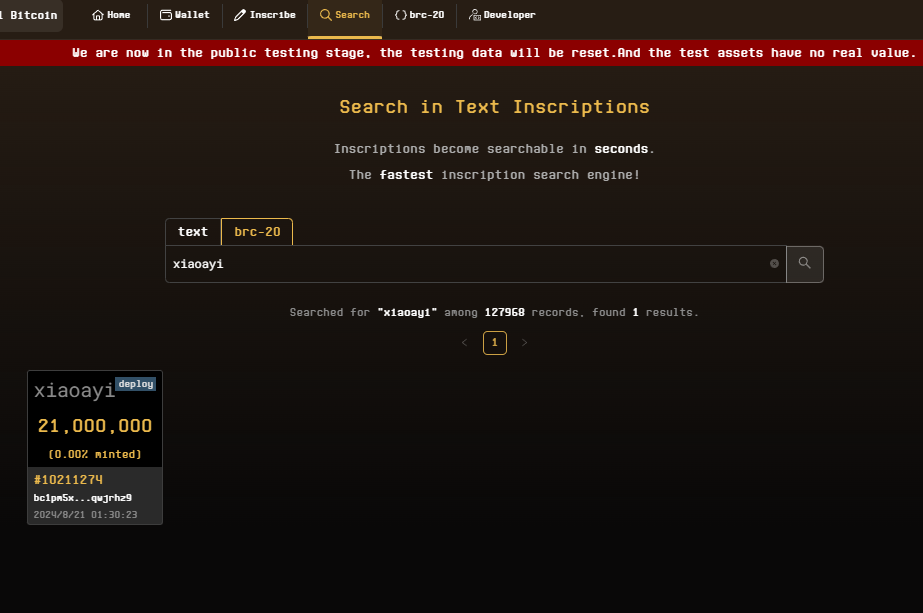
Task: Click the (0.00% minted) label
Action: point(95,454)
